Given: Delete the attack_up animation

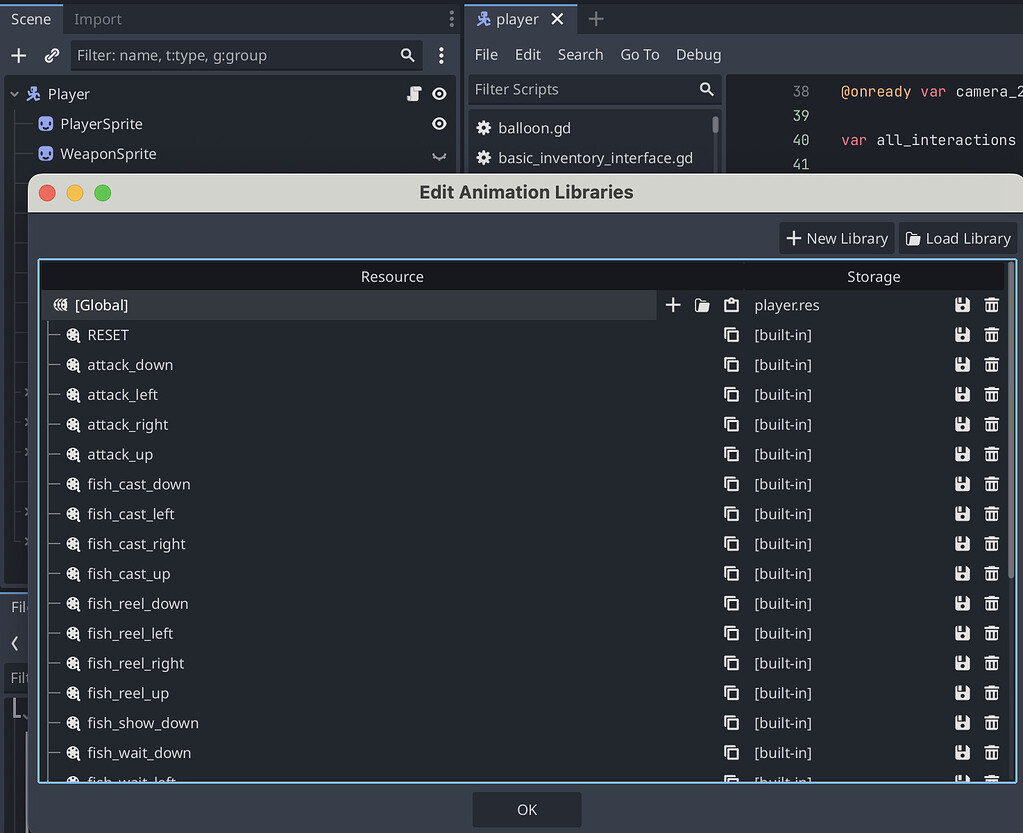Looking at the screenshot, I should point(991,454).
